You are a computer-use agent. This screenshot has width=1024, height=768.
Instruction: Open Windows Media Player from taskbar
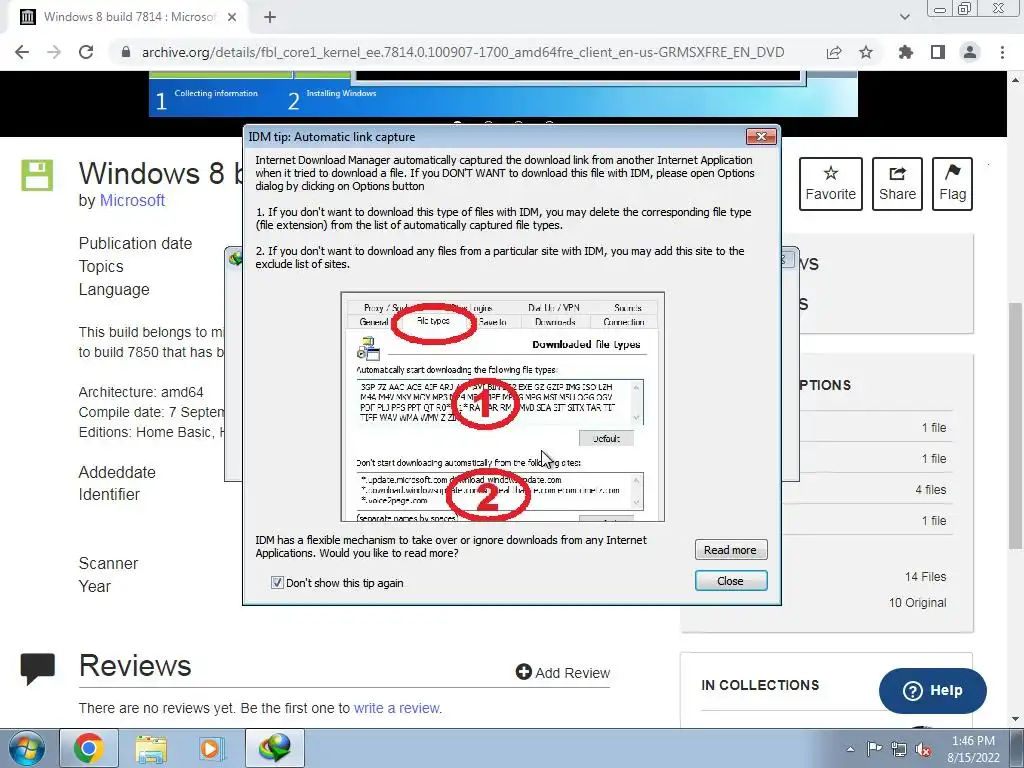coord(211,748)
